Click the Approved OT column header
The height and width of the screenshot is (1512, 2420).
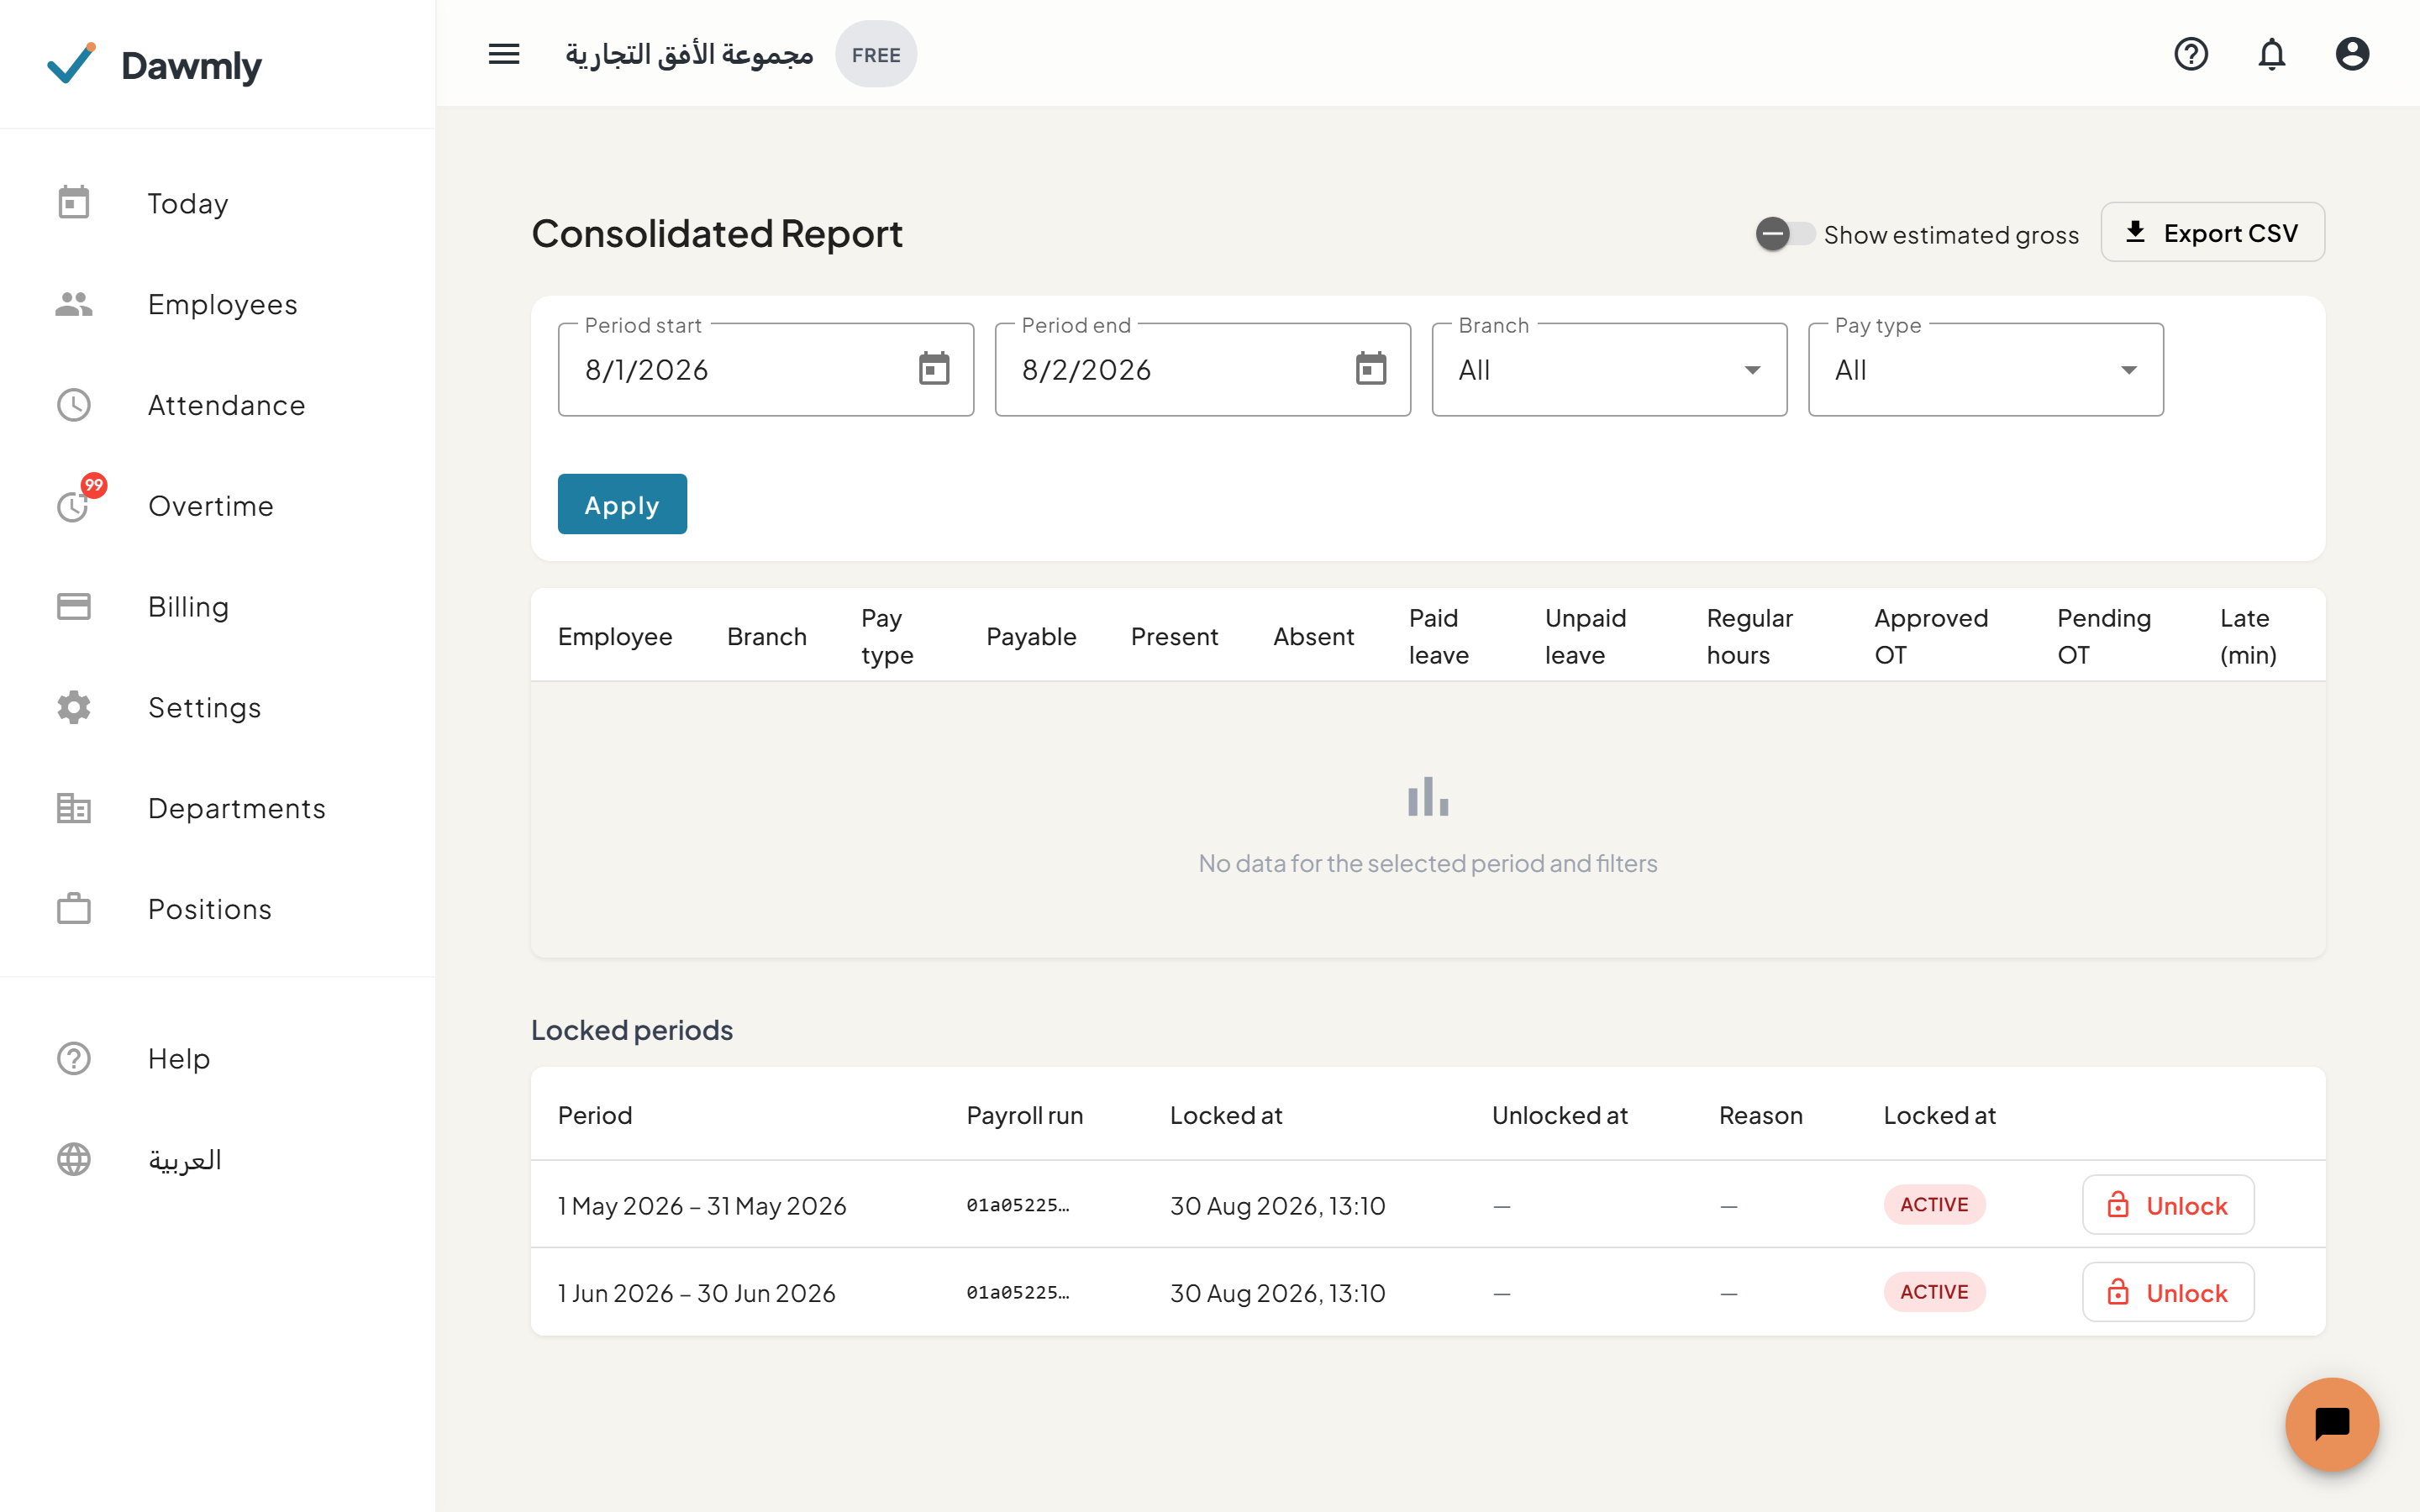(1931, 637)
